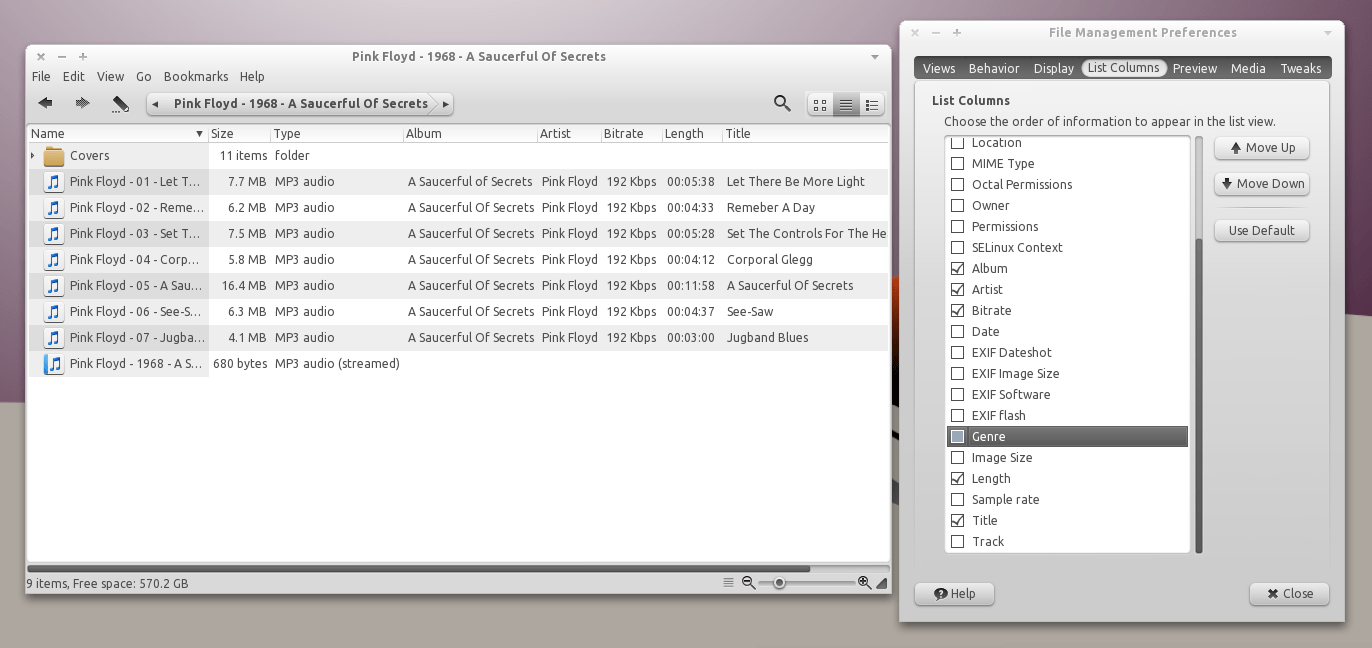Click the zoom in icon in the status bar

864,581
